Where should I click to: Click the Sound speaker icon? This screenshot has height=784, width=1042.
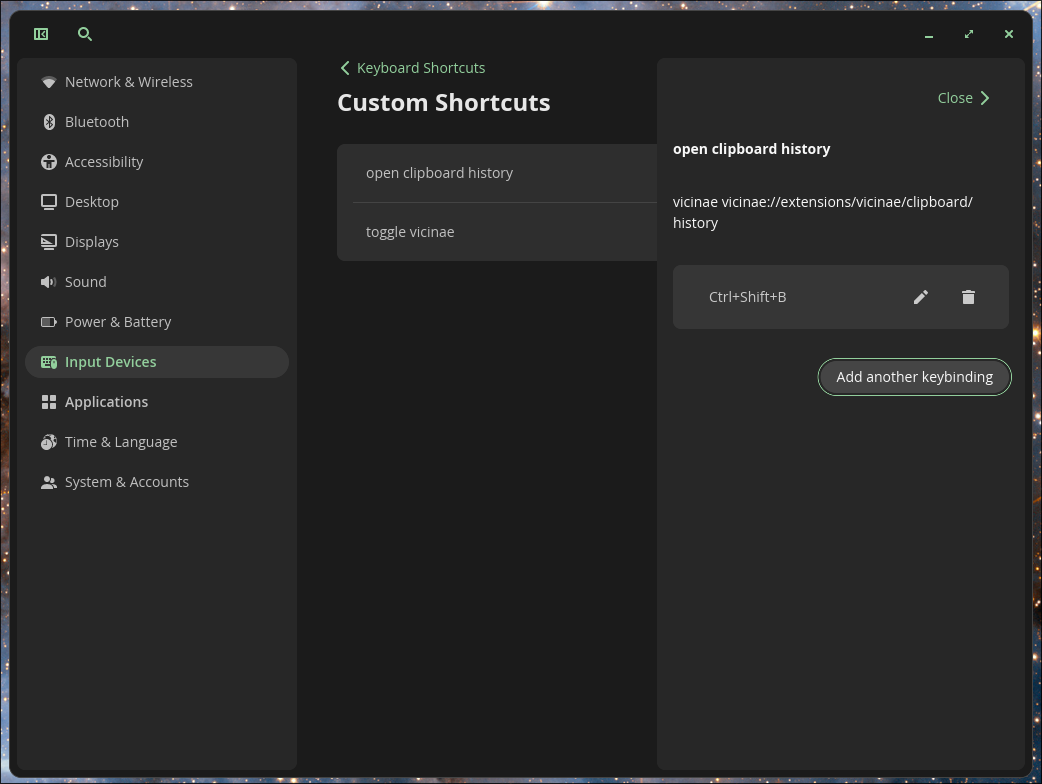pyautogui.click(x=49, y=282)
